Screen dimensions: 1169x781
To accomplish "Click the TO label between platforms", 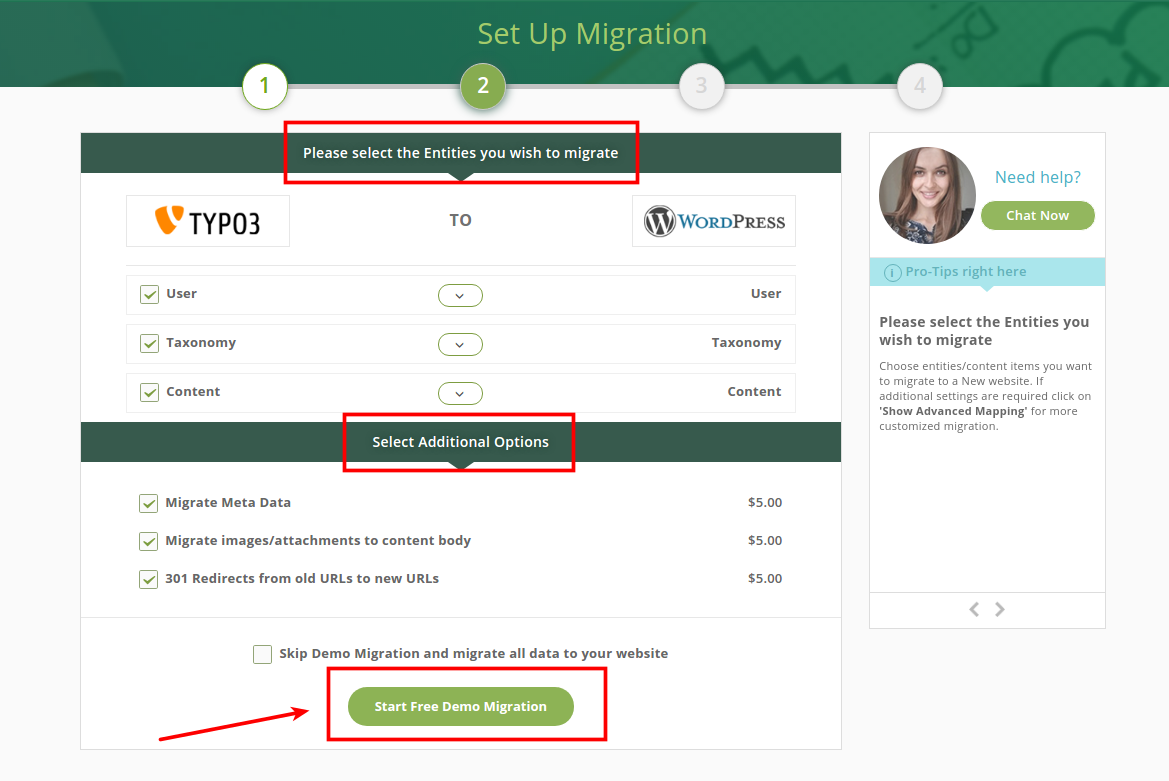I will [461, 221].
